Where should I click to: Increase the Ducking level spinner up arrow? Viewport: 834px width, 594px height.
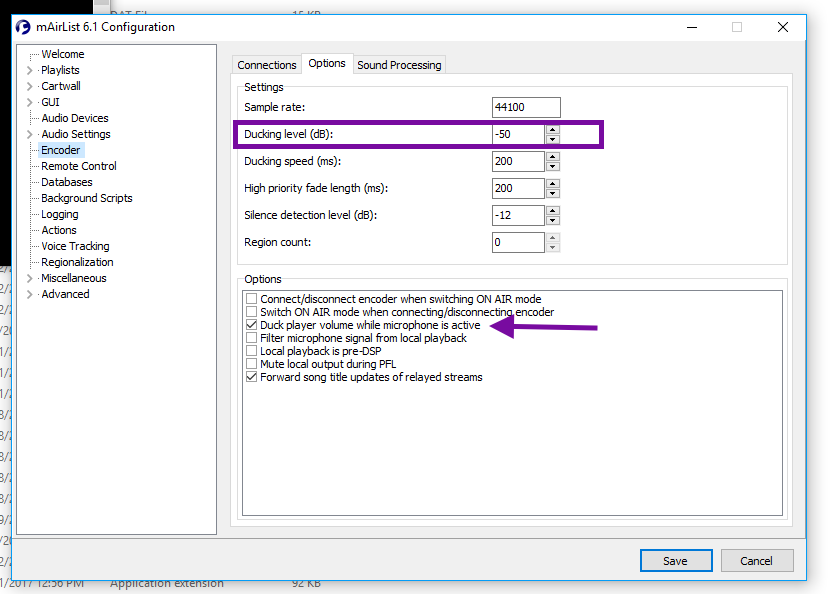[553, 129]
